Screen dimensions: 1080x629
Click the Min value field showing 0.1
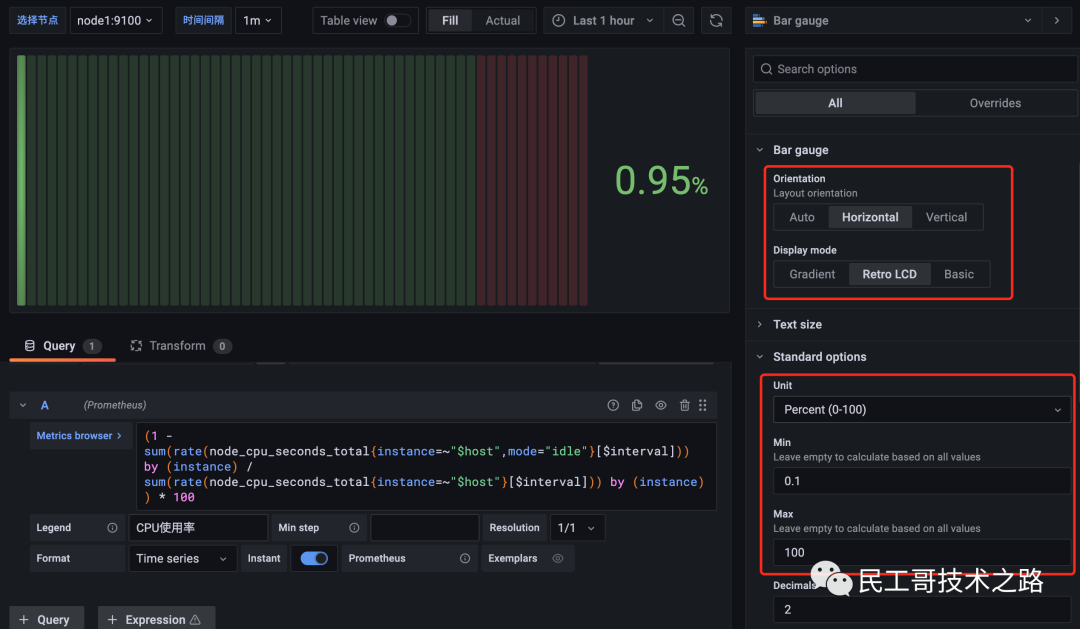[x=922, y=481]
